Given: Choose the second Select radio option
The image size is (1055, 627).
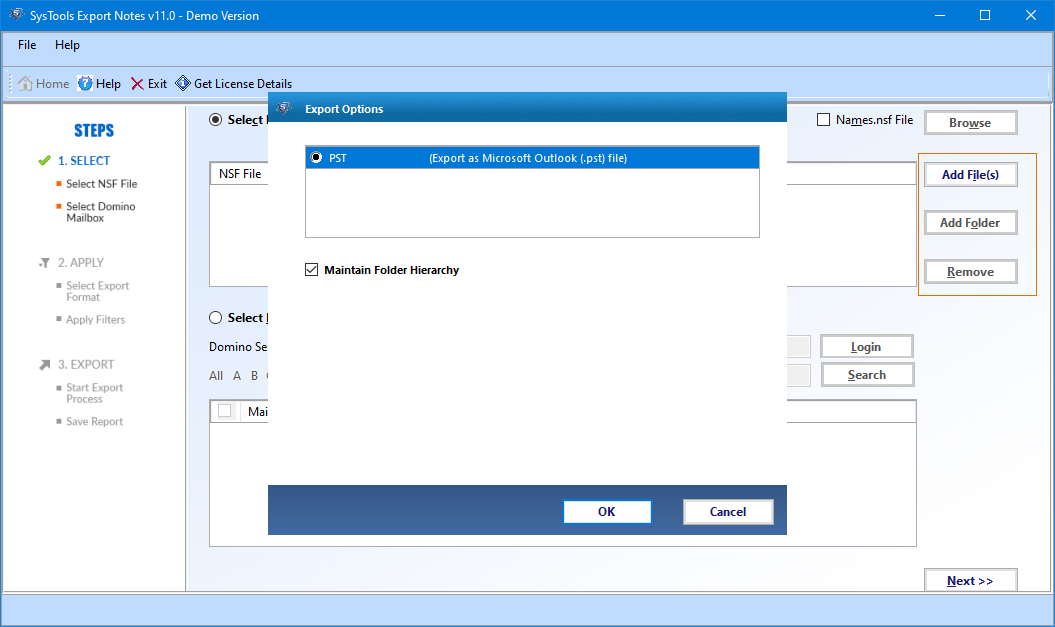Looking at the screenshot, I should click(x=215, y=318).
